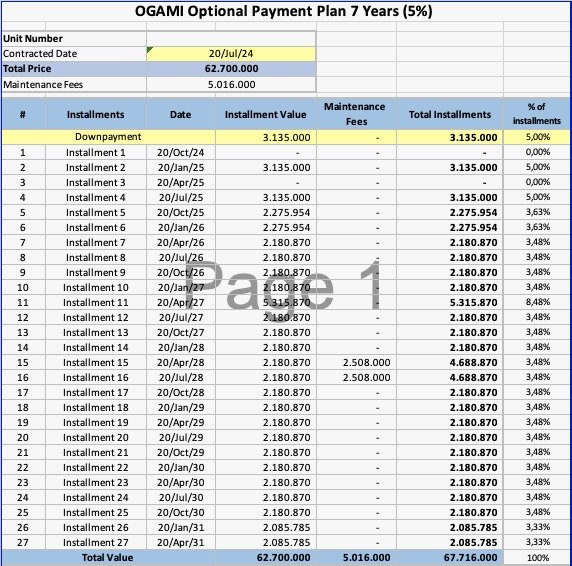
Task: Click the empty Unit Number value cell
Action: coord(231,39)
